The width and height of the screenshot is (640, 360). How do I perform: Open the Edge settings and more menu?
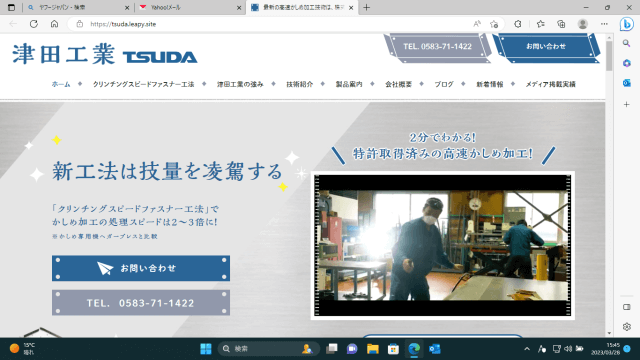604,24
